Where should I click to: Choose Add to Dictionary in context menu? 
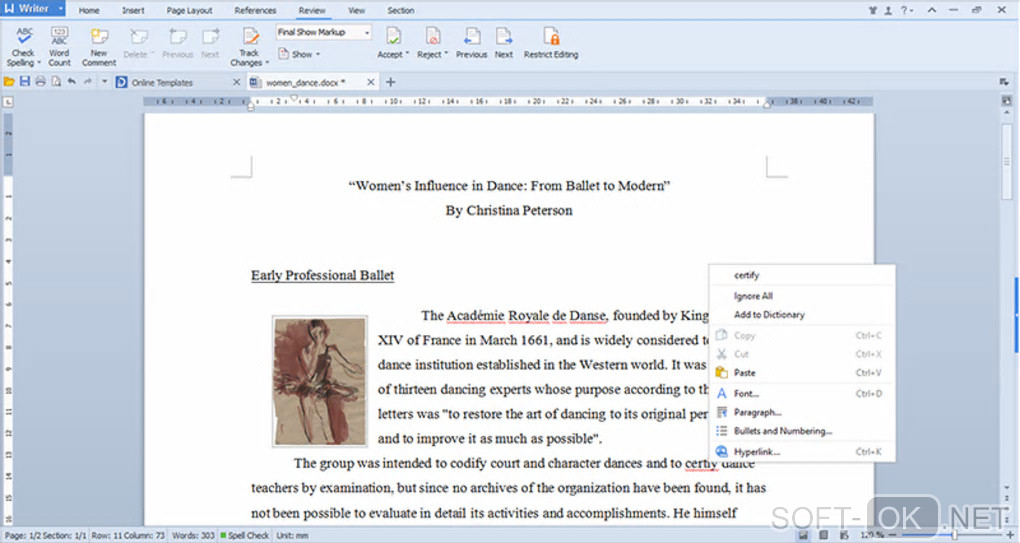click(x=769, y=315)
